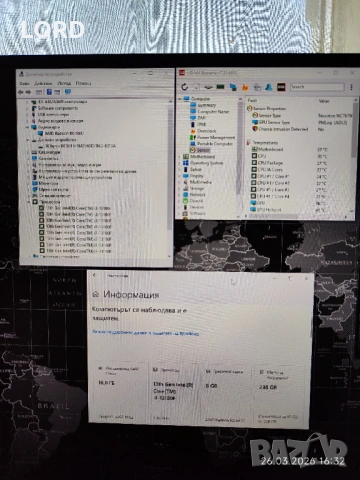This screenshot has height=480, width=360.
Task: Click back arrow in Information window
Action: [95, 275]
